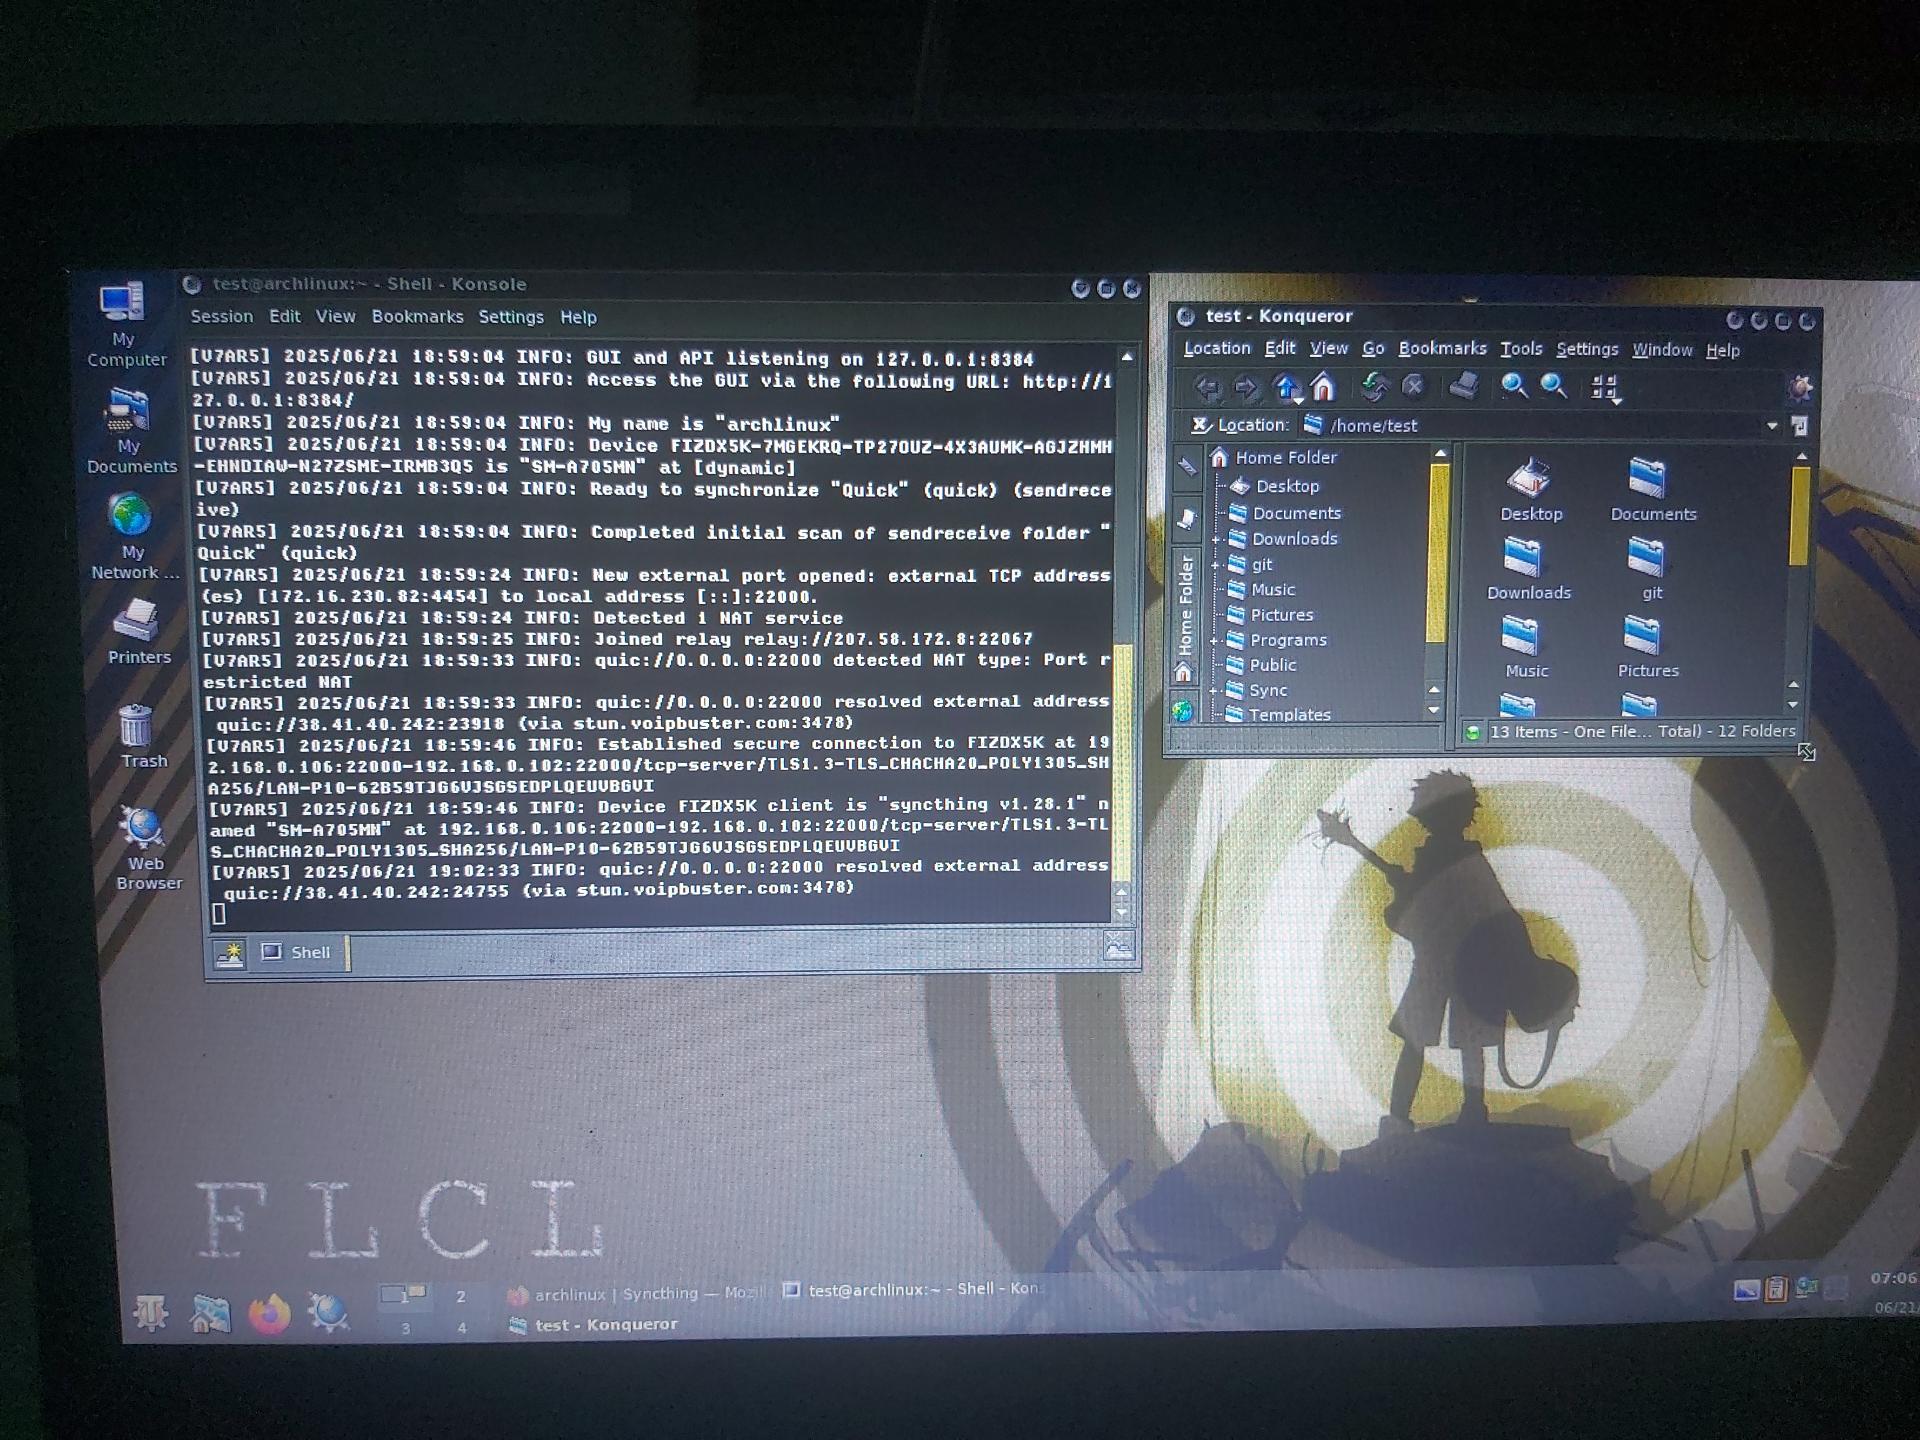
Task: Expand the Programs tree node
Action: (x=1214, y=641)
